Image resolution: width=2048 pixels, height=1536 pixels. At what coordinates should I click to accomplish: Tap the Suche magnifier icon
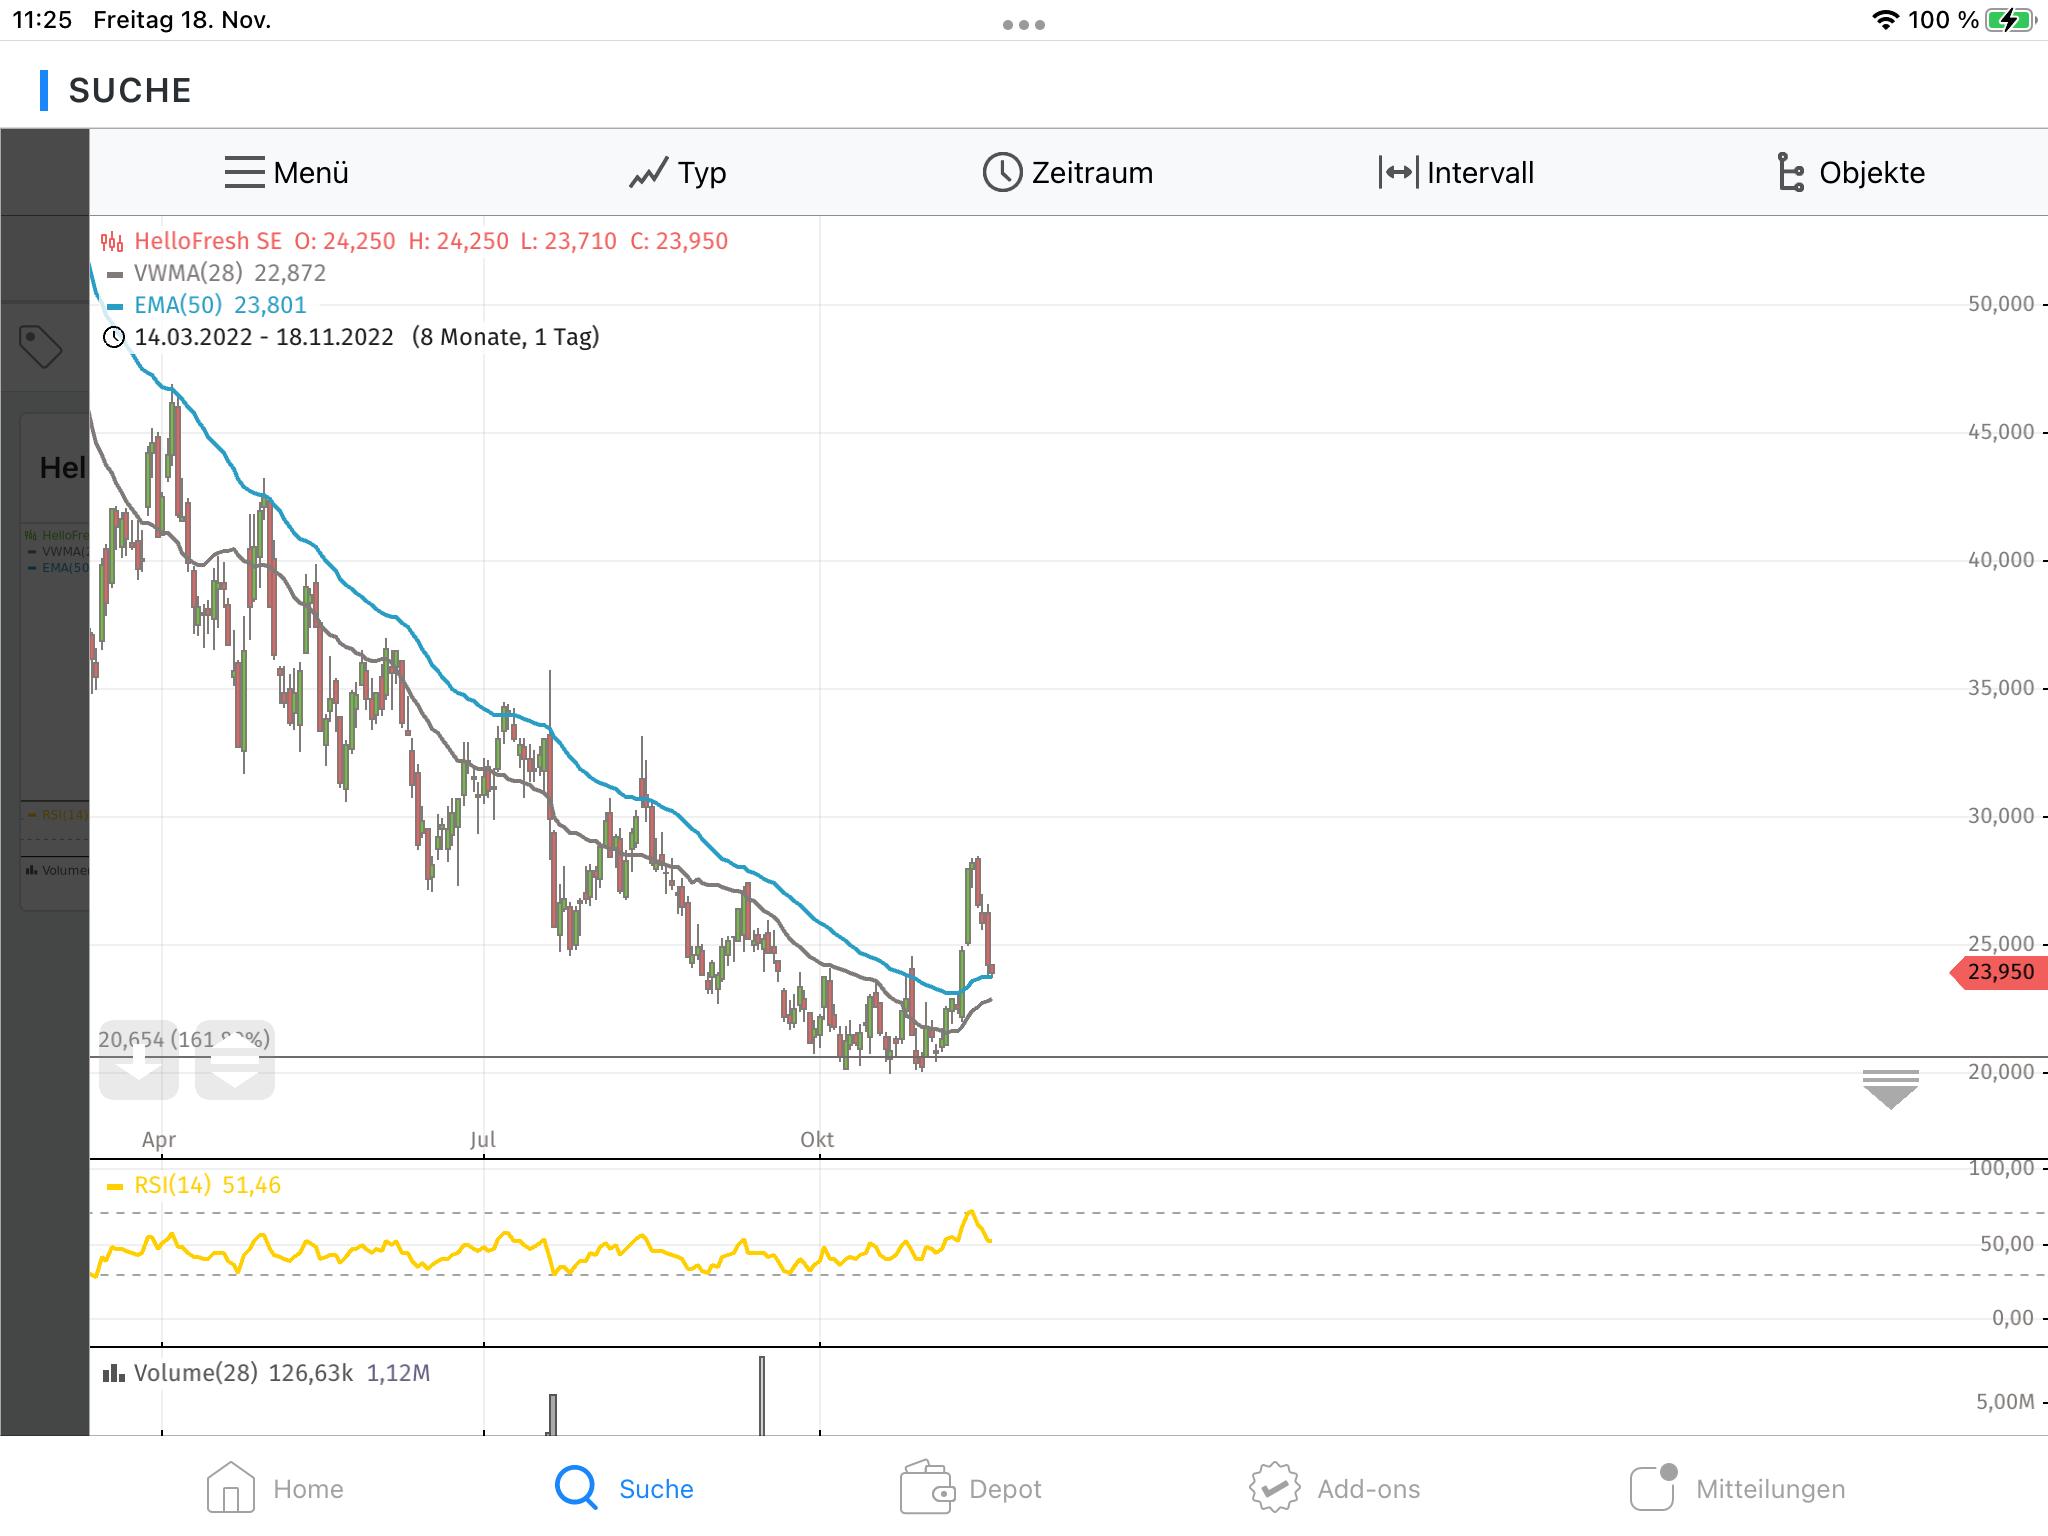tap(577, 1487)
